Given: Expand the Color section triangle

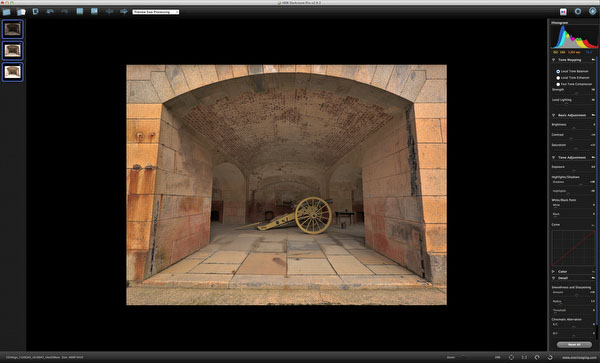Looking at the screenshot, I should (x=553, y=272).
